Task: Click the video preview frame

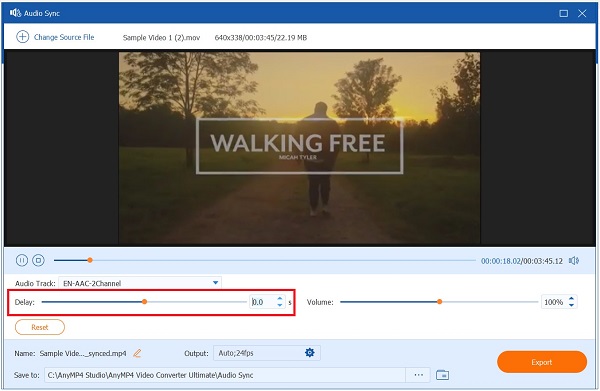Action: pos(299,148)
